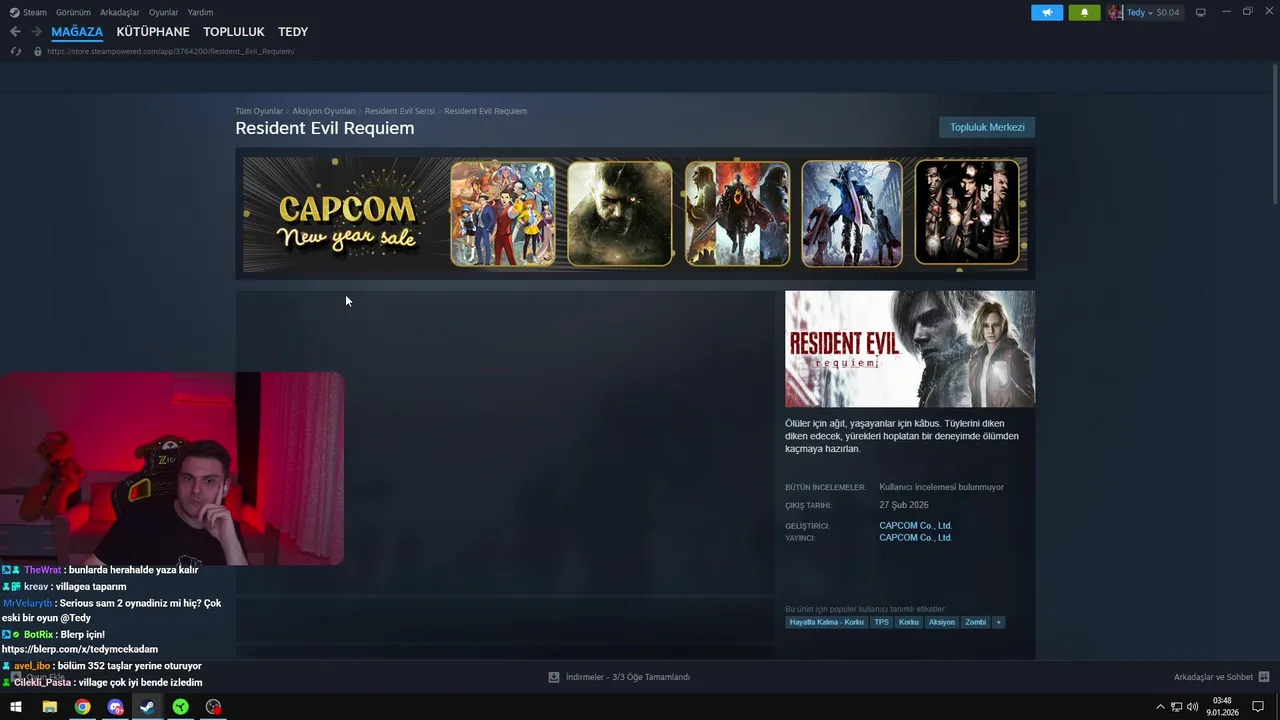Image resolution: width=1280 pixels, height=720 pixels.
Task: Open the rightmost dark character tile in banner
Action: click(x=967, y=214)
